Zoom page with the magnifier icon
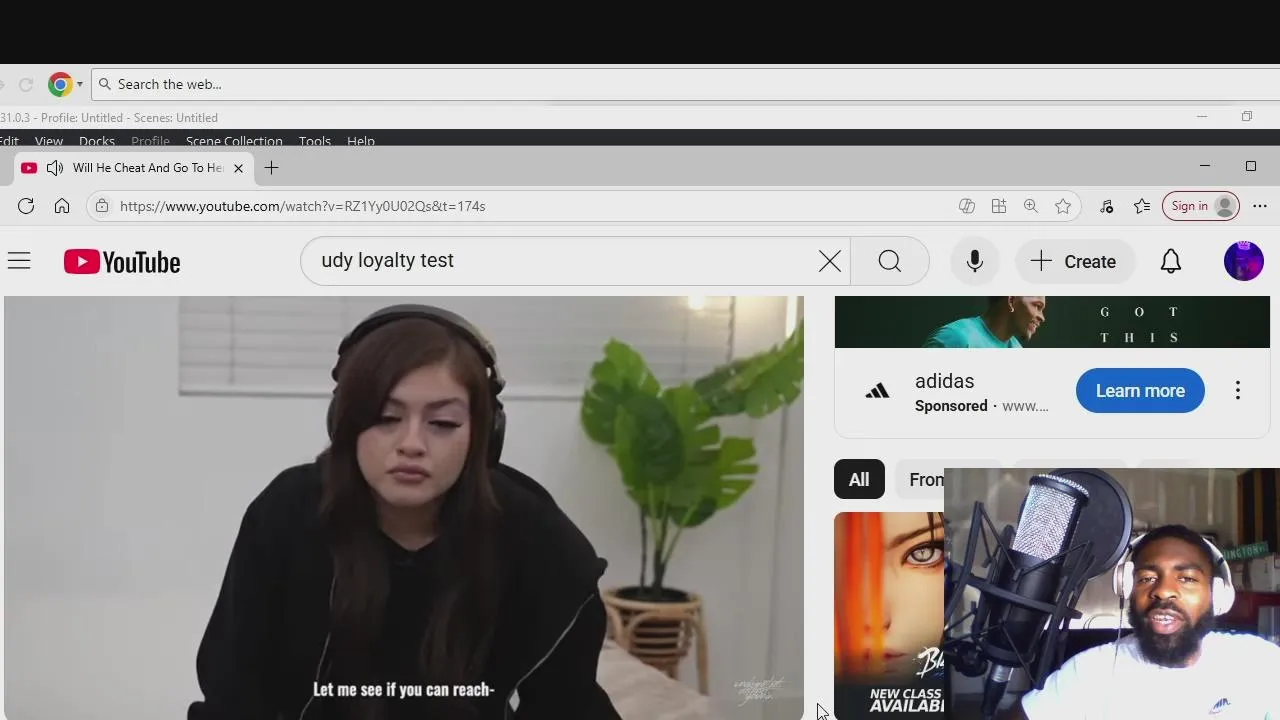 pyautogui.click(x=1031, y=206)
